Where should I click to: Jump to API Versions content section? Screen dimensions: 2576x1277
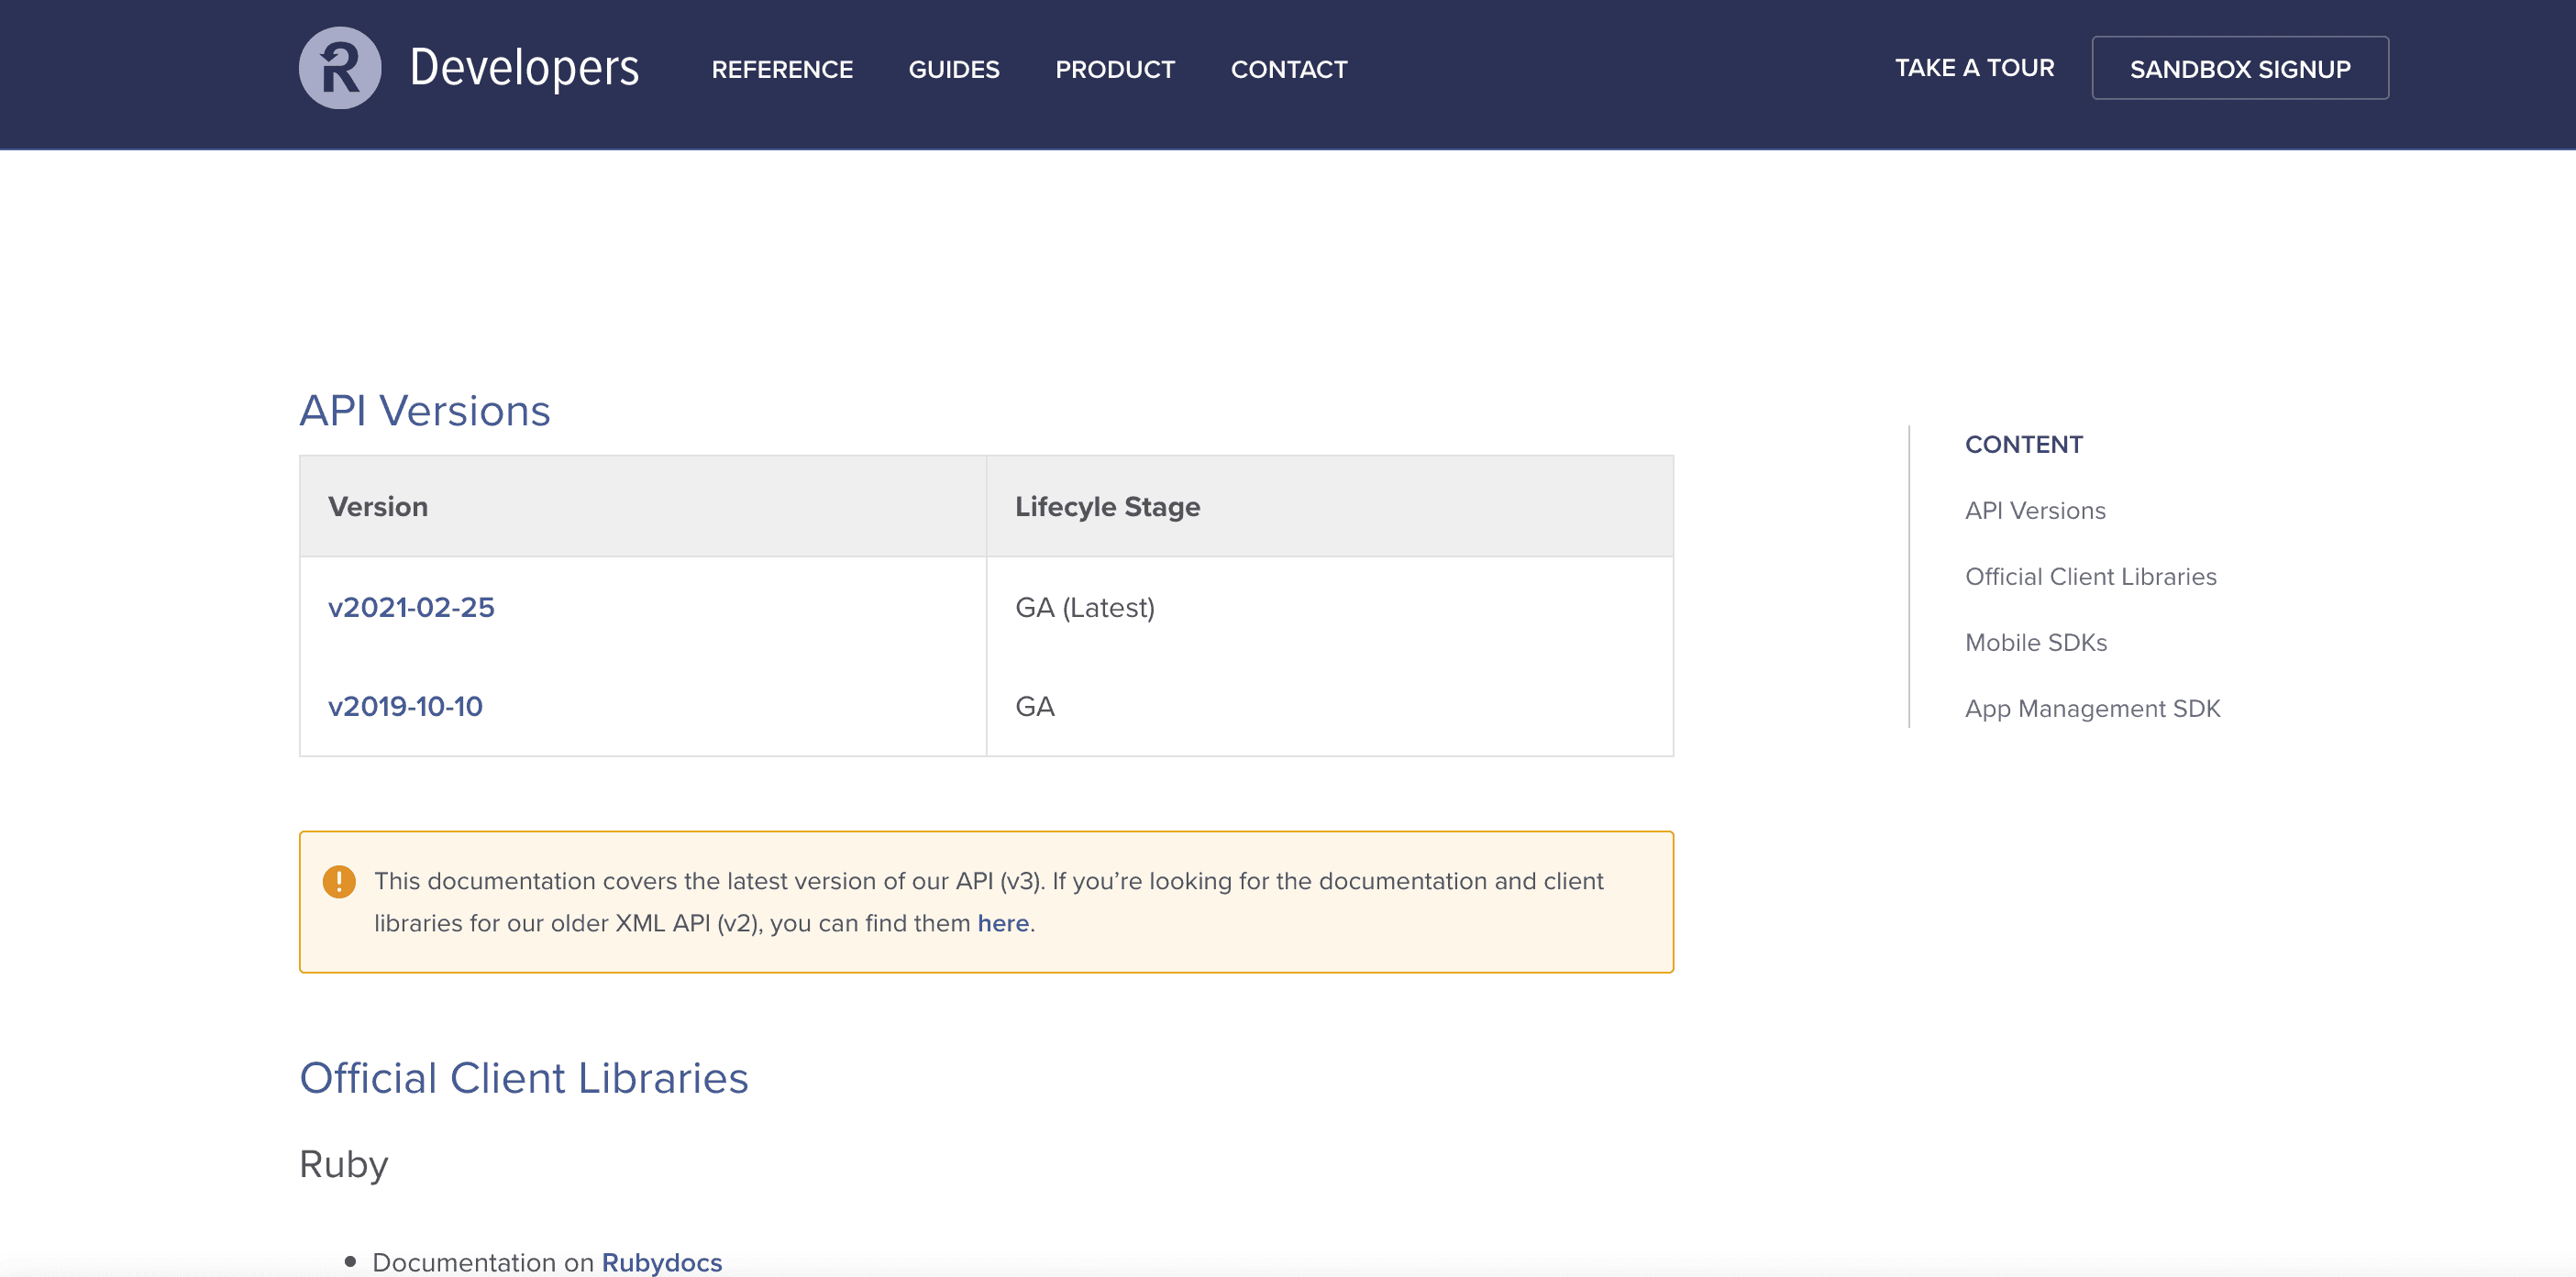pyautogui.click(x=2032, y=509)
